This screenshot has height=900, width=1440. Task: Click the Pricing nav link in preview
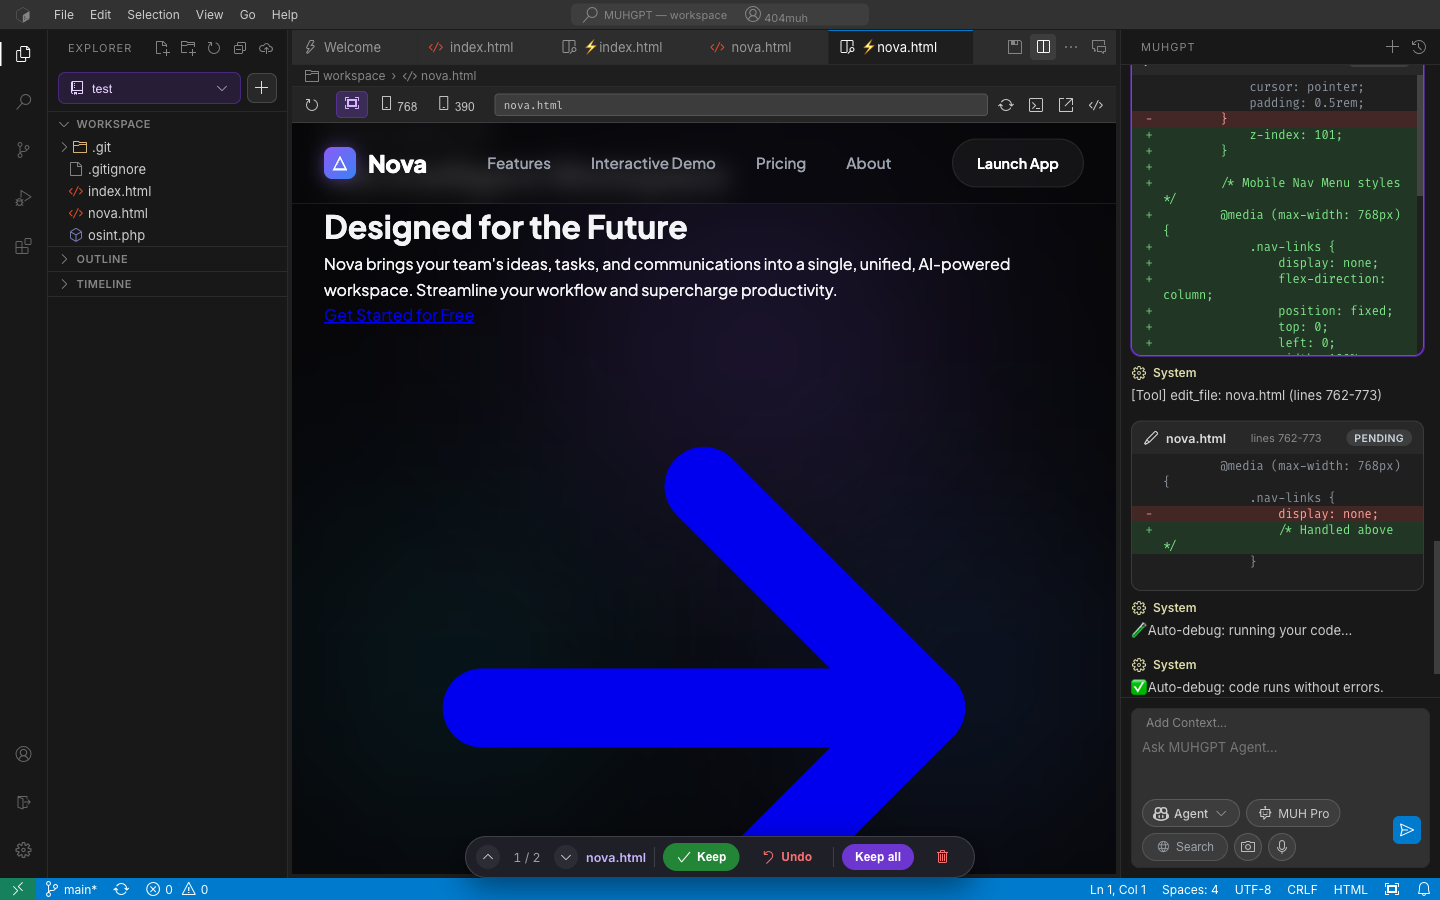tap(781, 164)
